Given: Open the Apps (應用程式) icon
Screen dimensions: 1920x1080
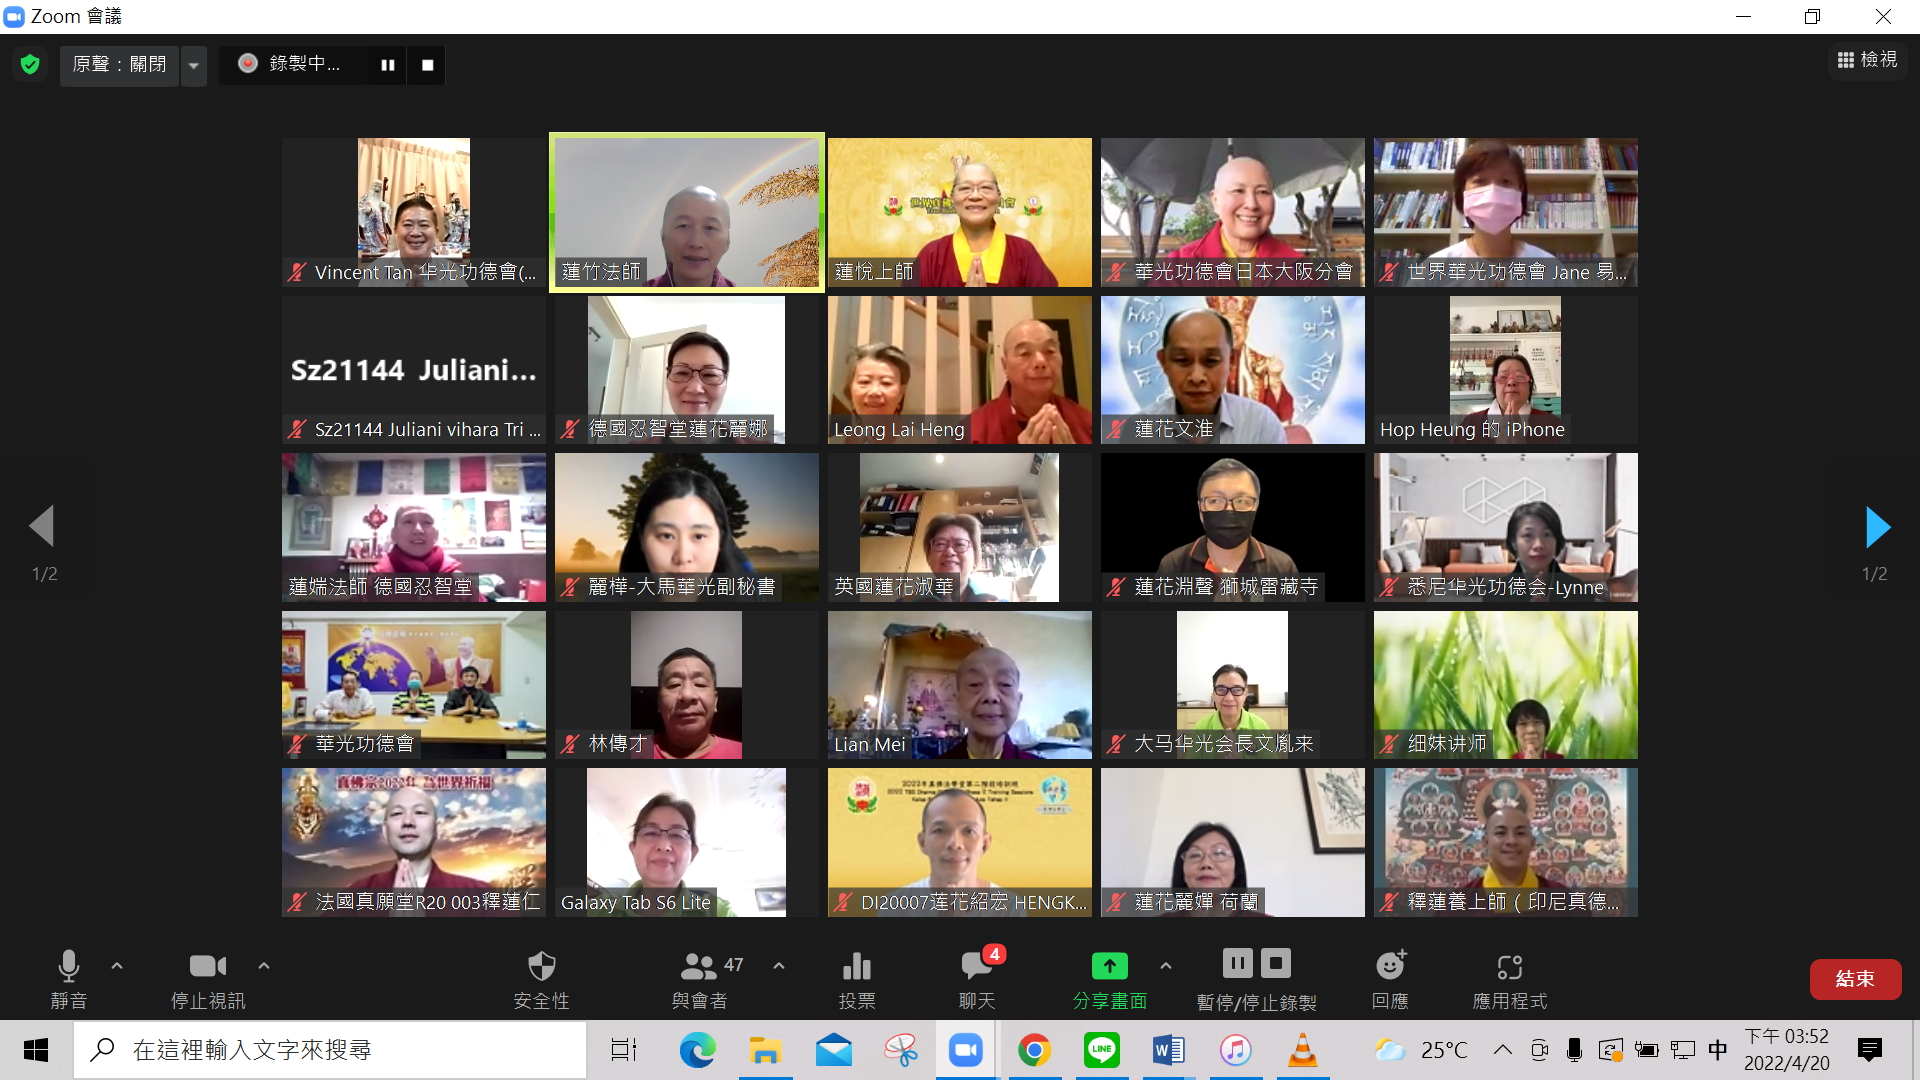Looking at the screenshot, I should [1509, 967].
